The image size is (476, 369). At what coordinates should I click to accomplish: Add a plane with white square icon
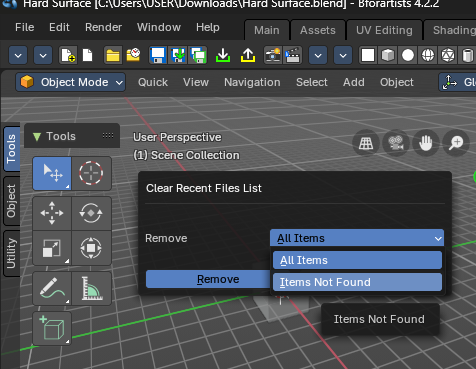tap(368, 55)
